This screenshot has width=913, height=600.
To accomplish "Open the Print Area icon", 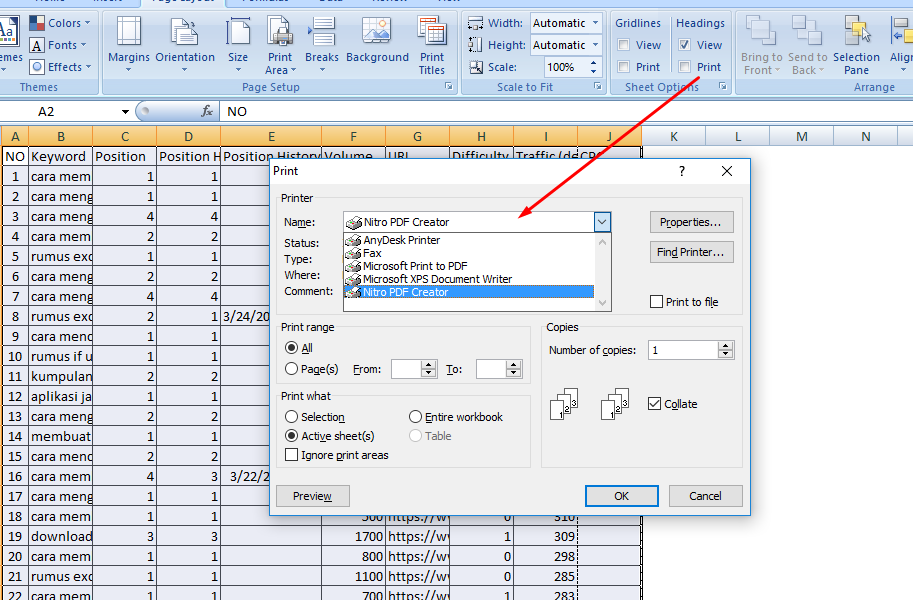I will click(280, 32).
